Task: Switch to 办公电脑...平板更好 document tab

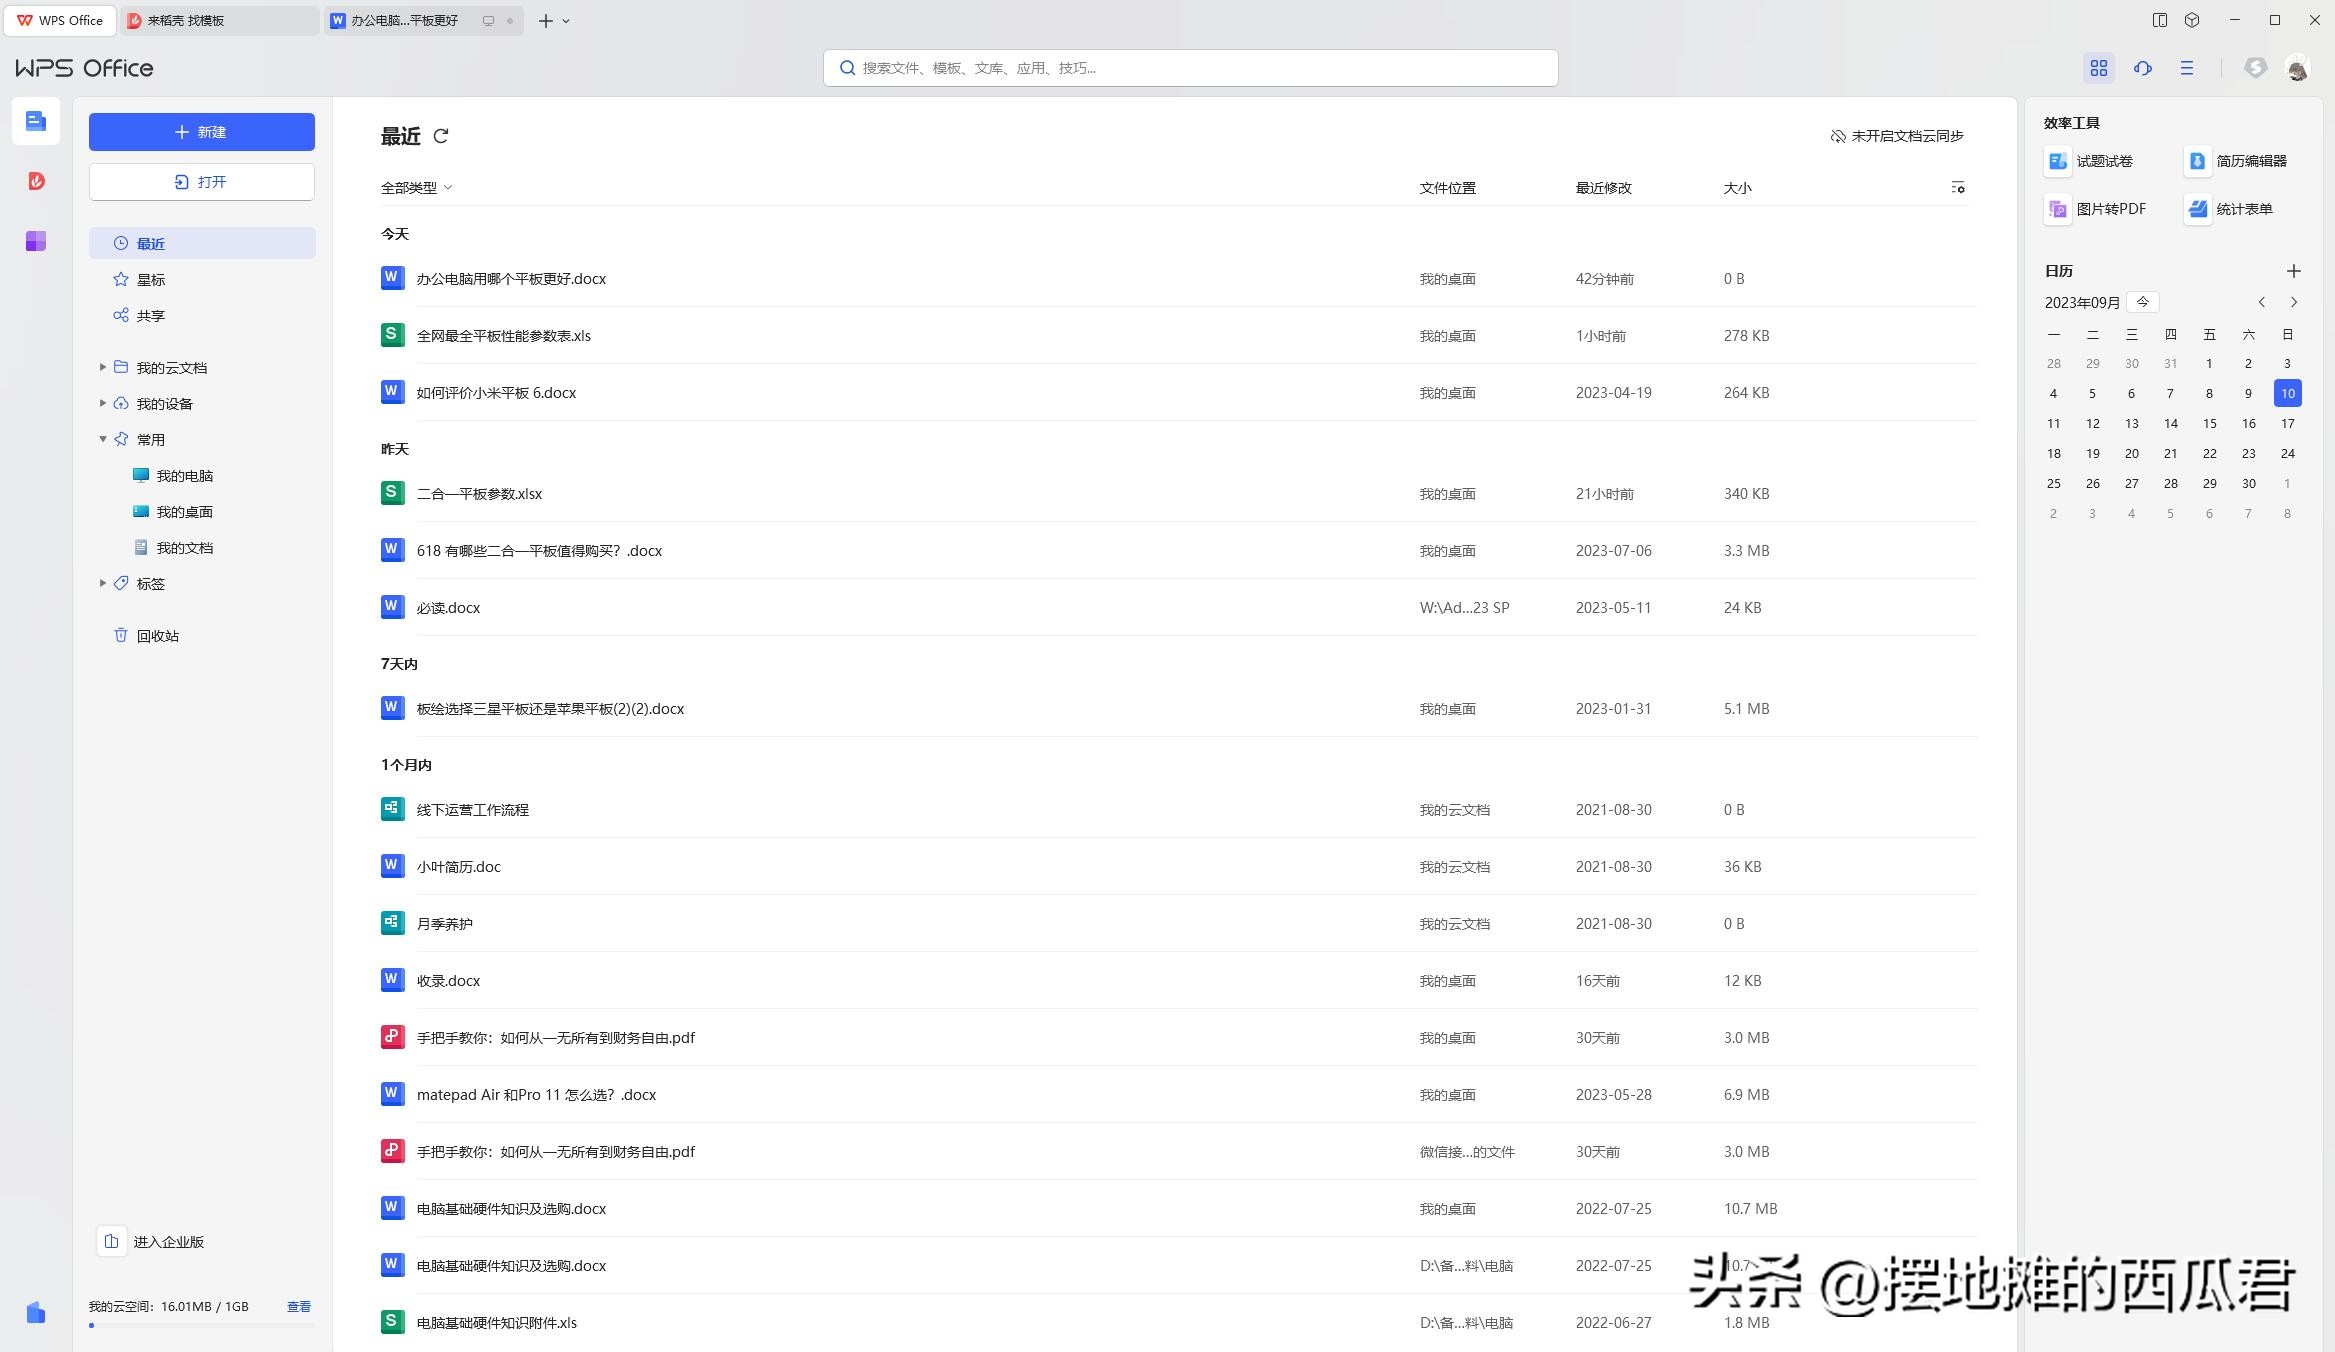Action: pyautogui.click(x=423, y=20)
